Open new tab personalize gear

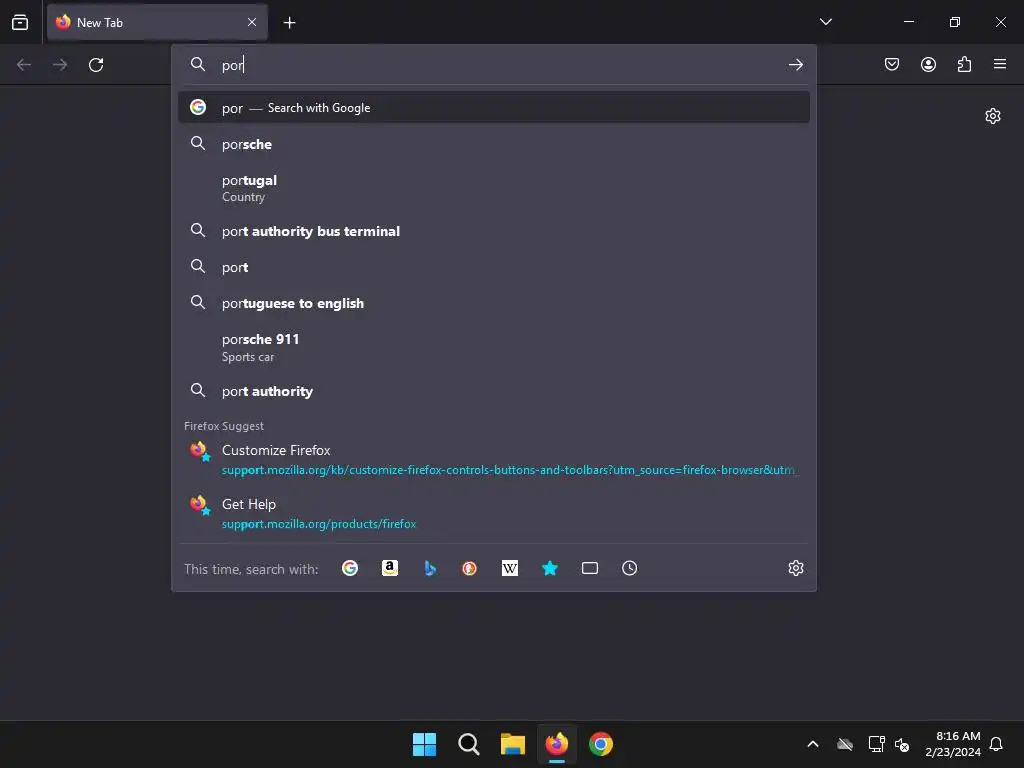tap(993, 116)
